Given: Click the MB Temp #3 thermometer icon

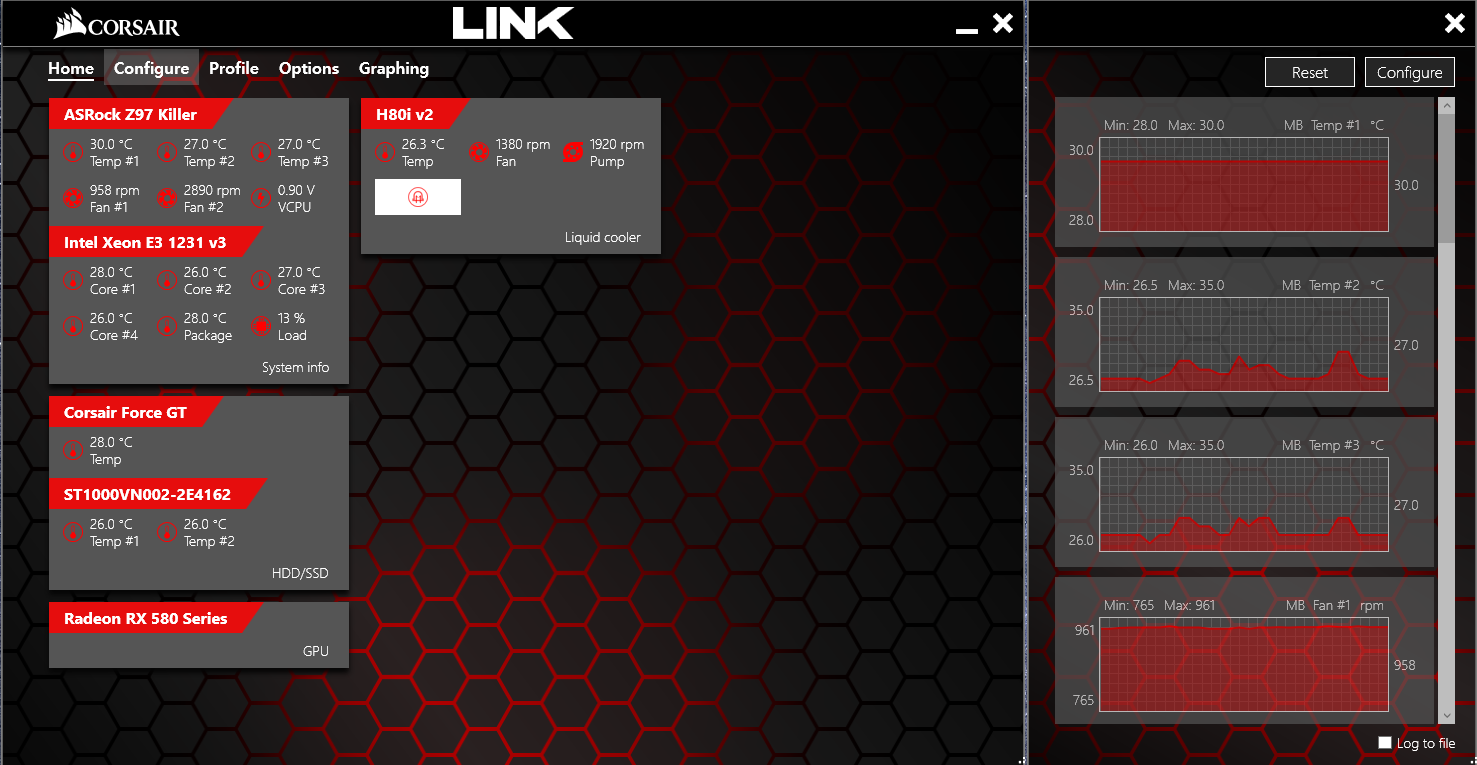Looking at the screenshot, I should (x=261, y=152).
